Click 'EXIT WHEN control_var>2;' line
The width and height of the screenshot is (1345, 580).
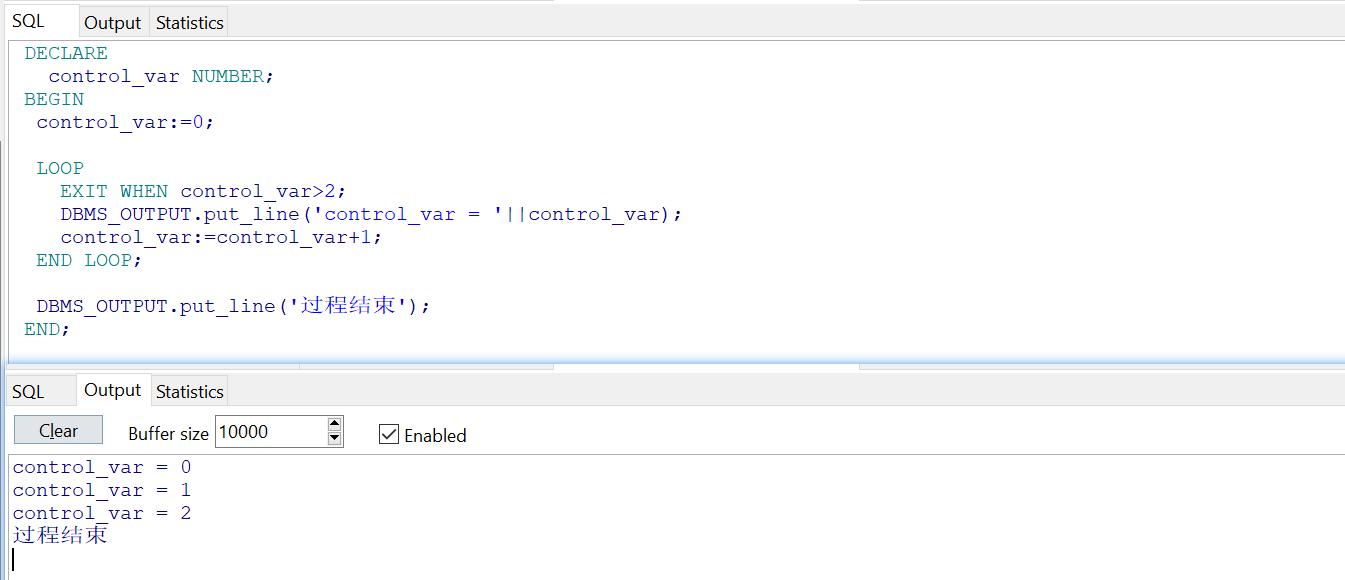pos(203,191)
